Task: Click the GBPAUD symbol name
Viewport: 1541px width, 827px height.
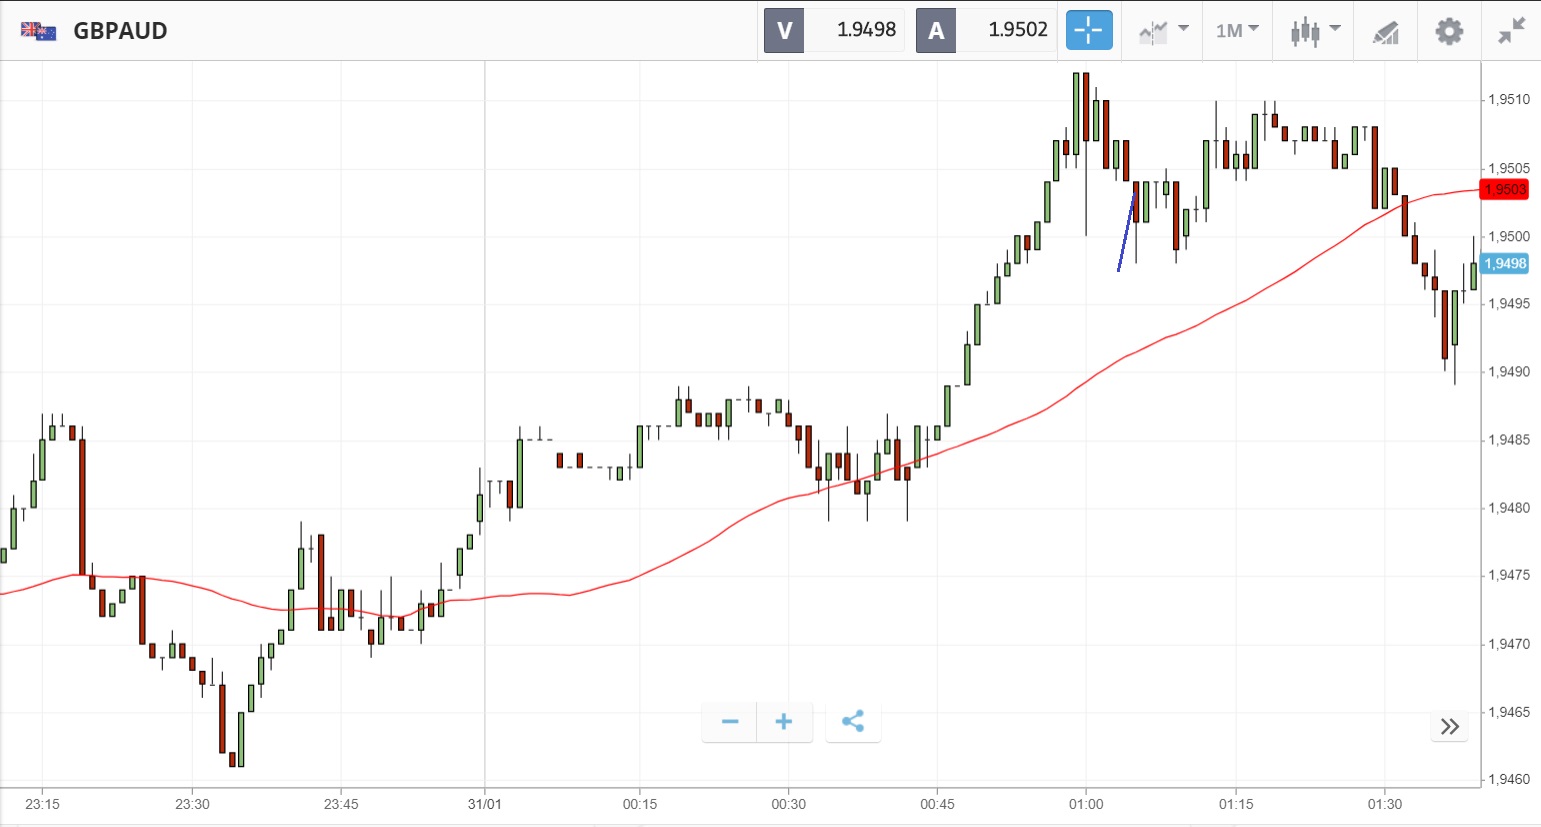Action: [120, 31]
